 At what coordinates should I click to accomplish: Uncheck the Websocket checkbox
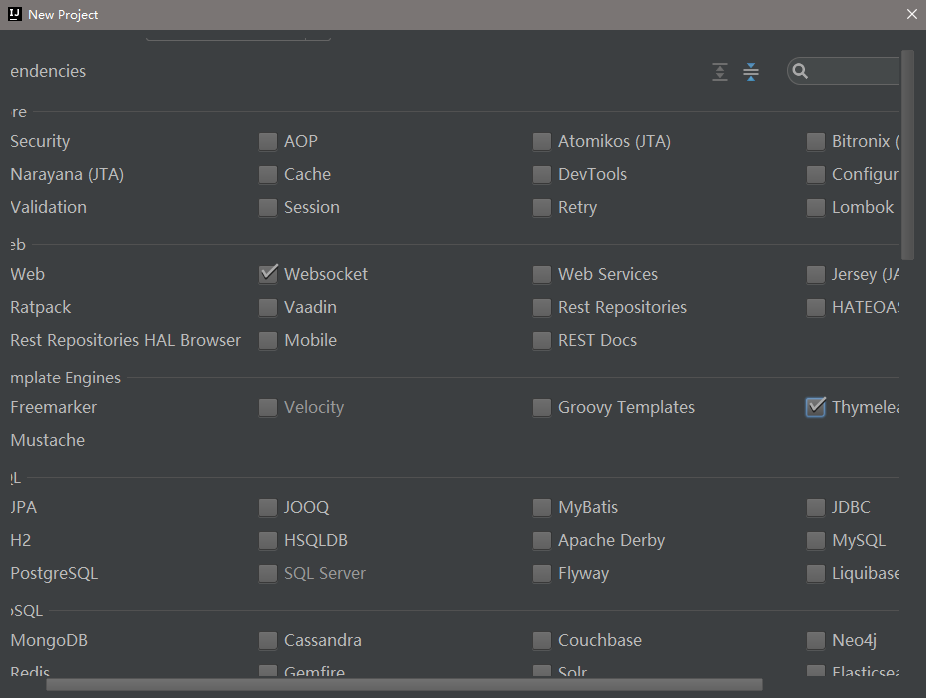268,275
